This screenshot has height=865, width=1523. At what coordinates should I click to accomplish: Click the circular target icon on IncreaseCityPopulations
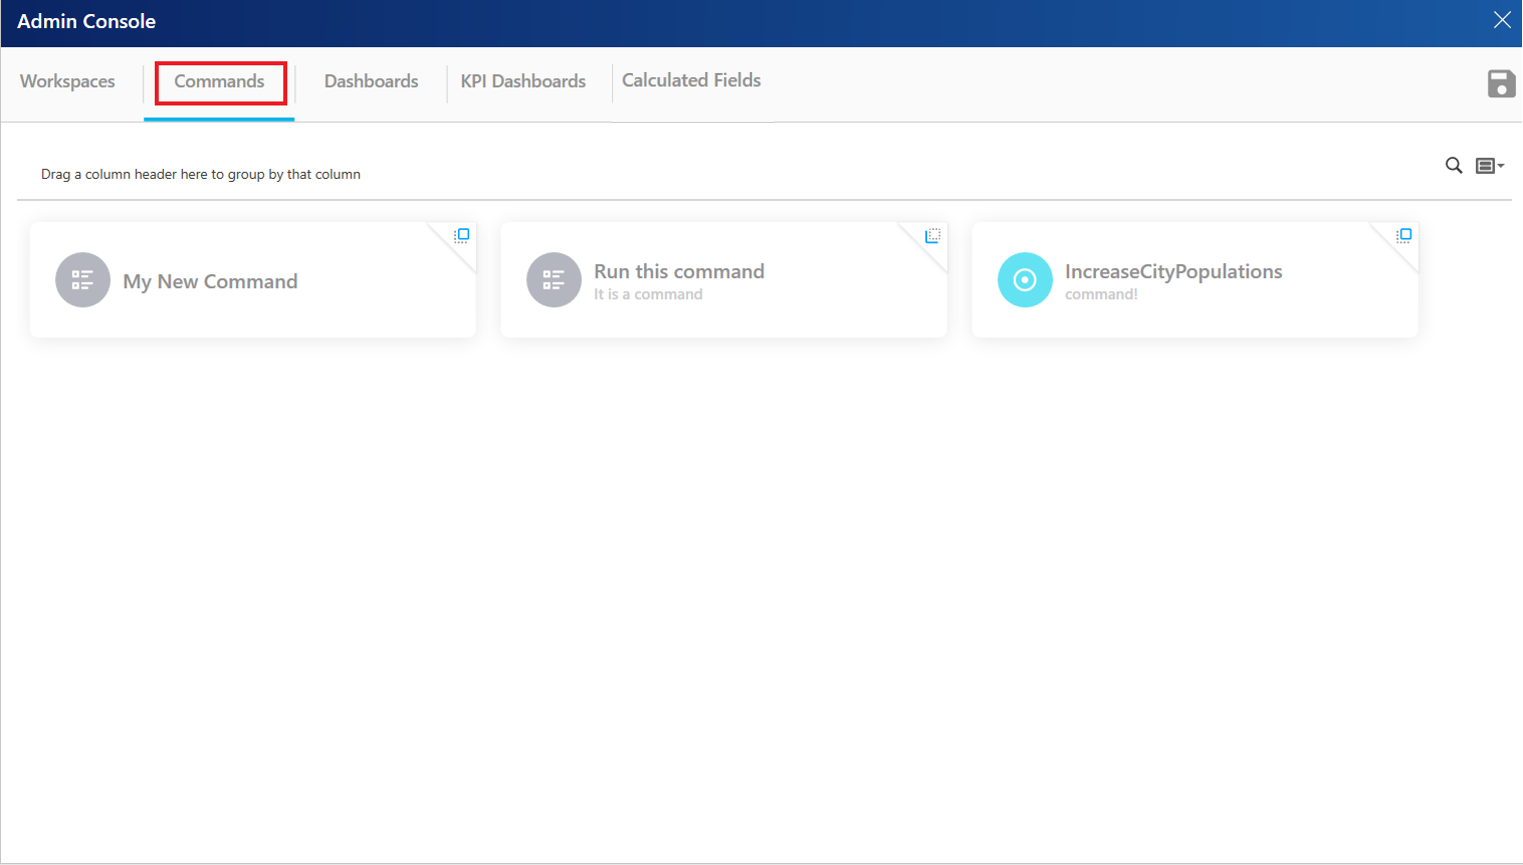(1024, 280)
